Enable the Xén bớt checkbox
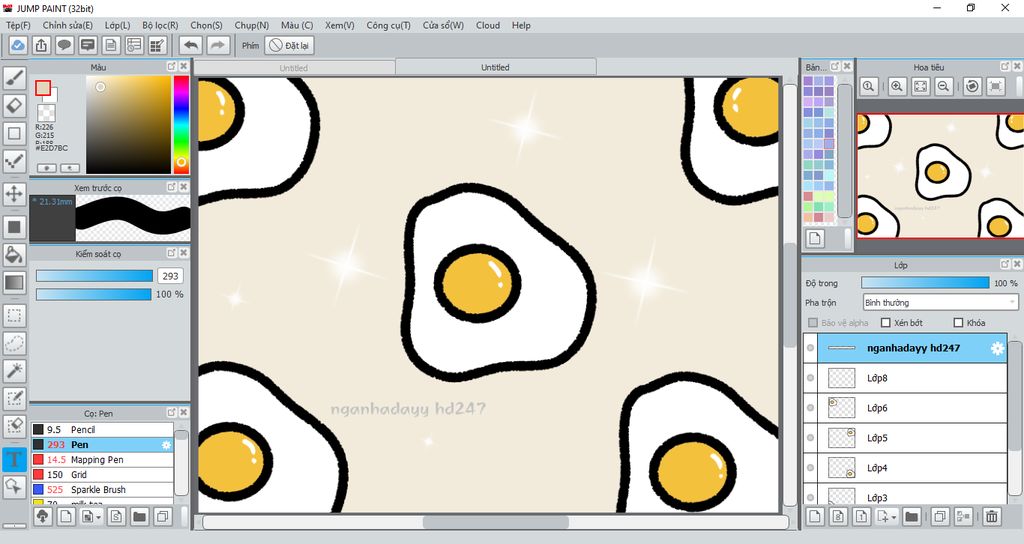1024x544 pixels. pos(886,323)
